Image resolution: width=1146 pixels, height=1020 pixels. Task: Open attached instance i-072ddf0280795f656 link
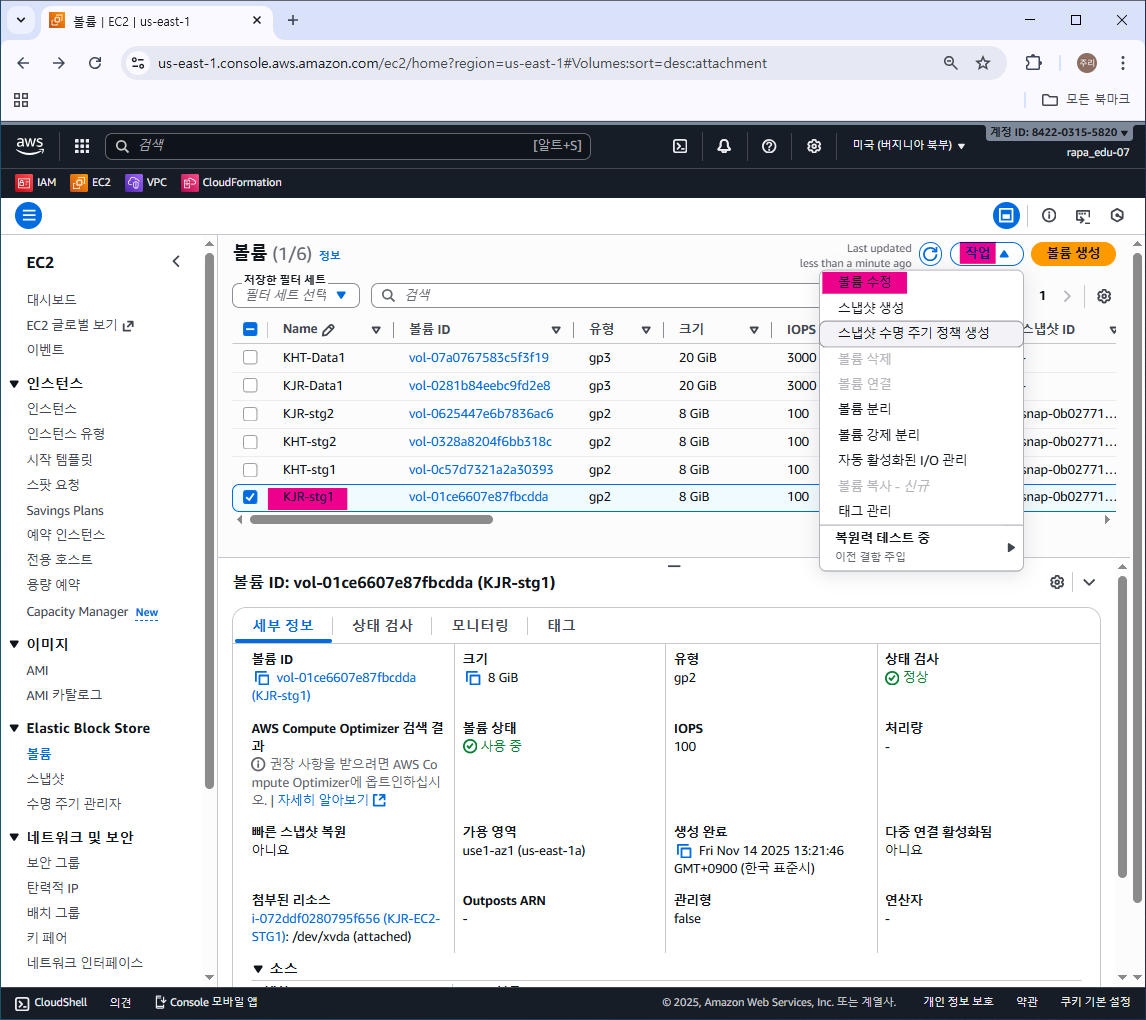click(346, 927)
